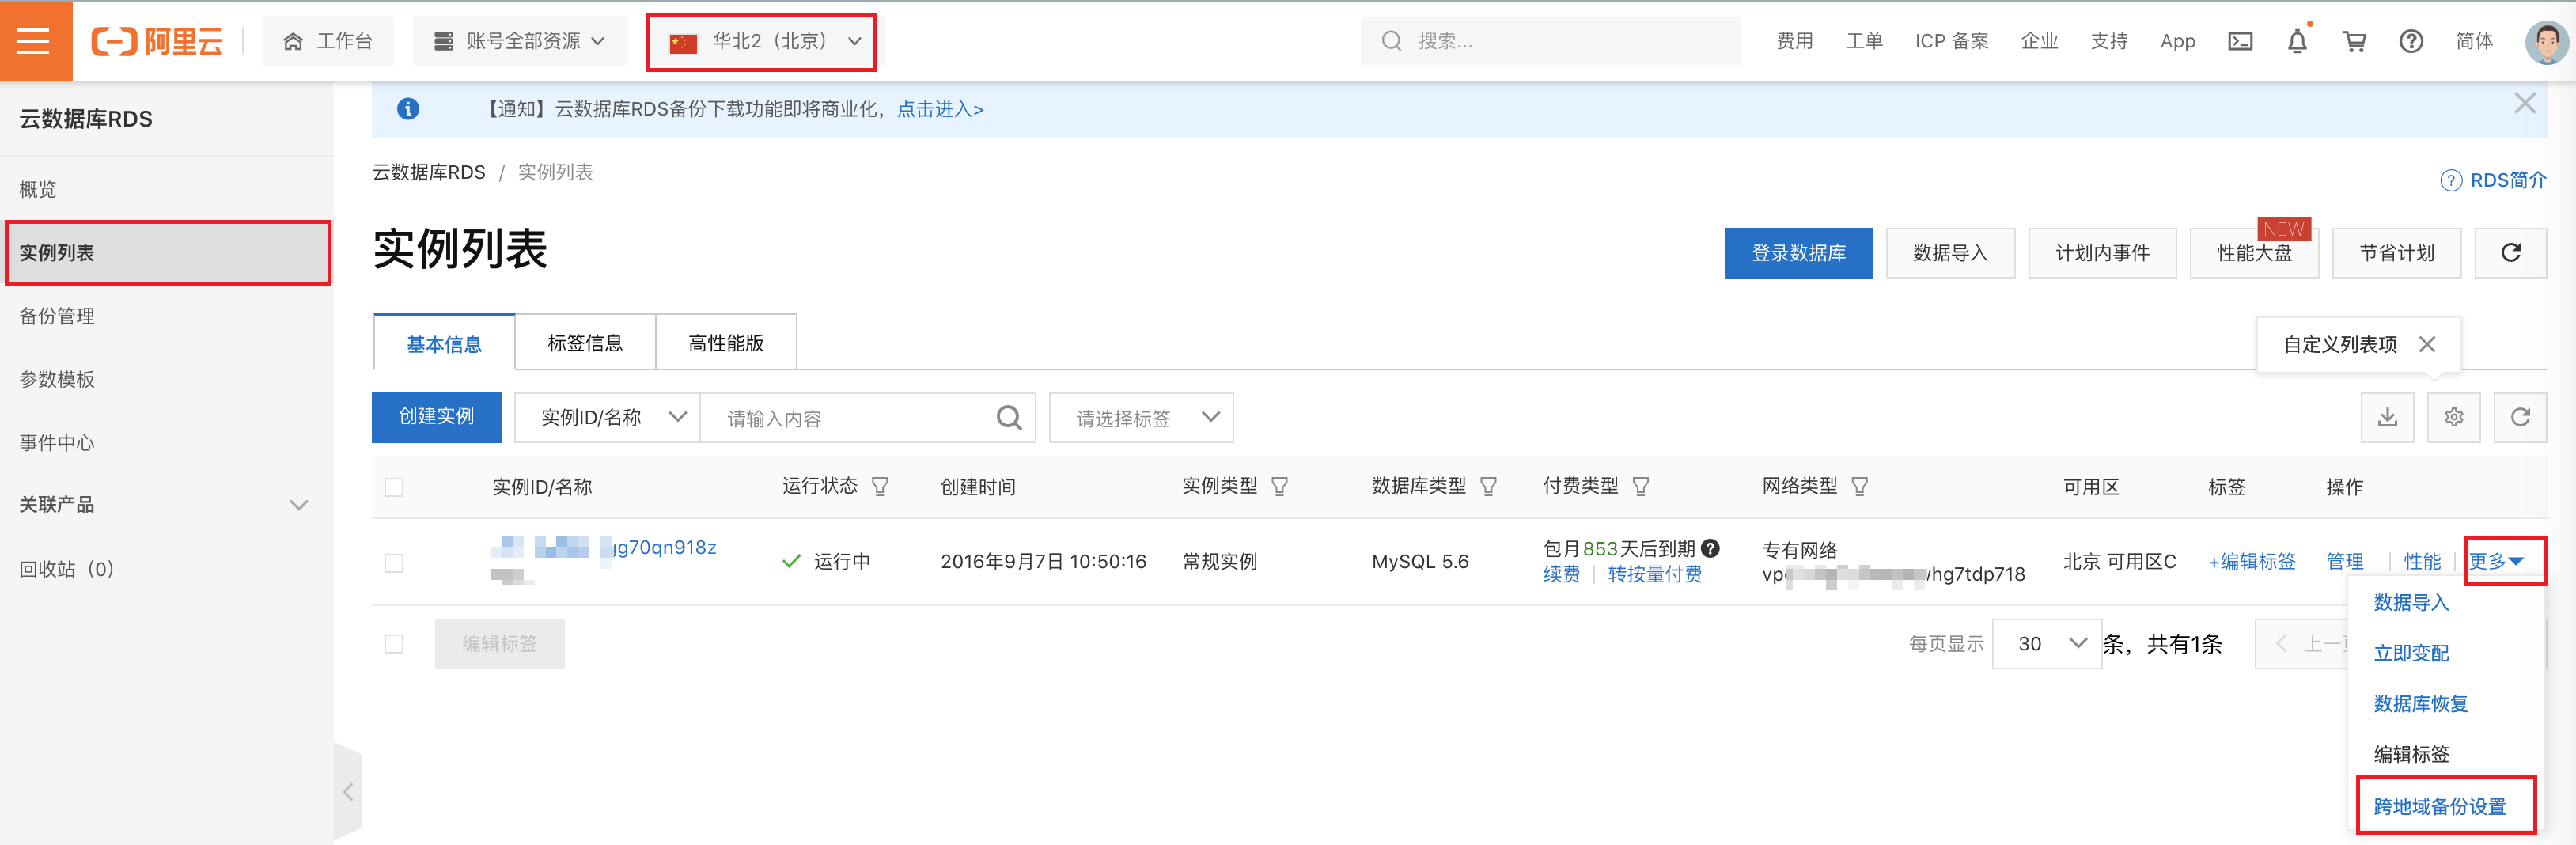This screenshot has width=2576, height=845.
Task: Open the column settings gear icon
Action: pos(2454,417)
